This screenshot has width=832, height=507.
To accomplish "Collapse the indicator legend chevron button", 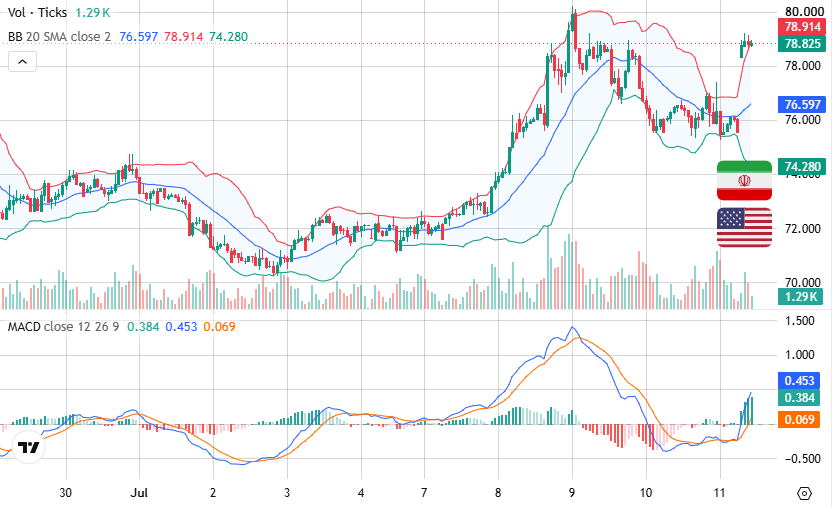I will click(22, 62).
